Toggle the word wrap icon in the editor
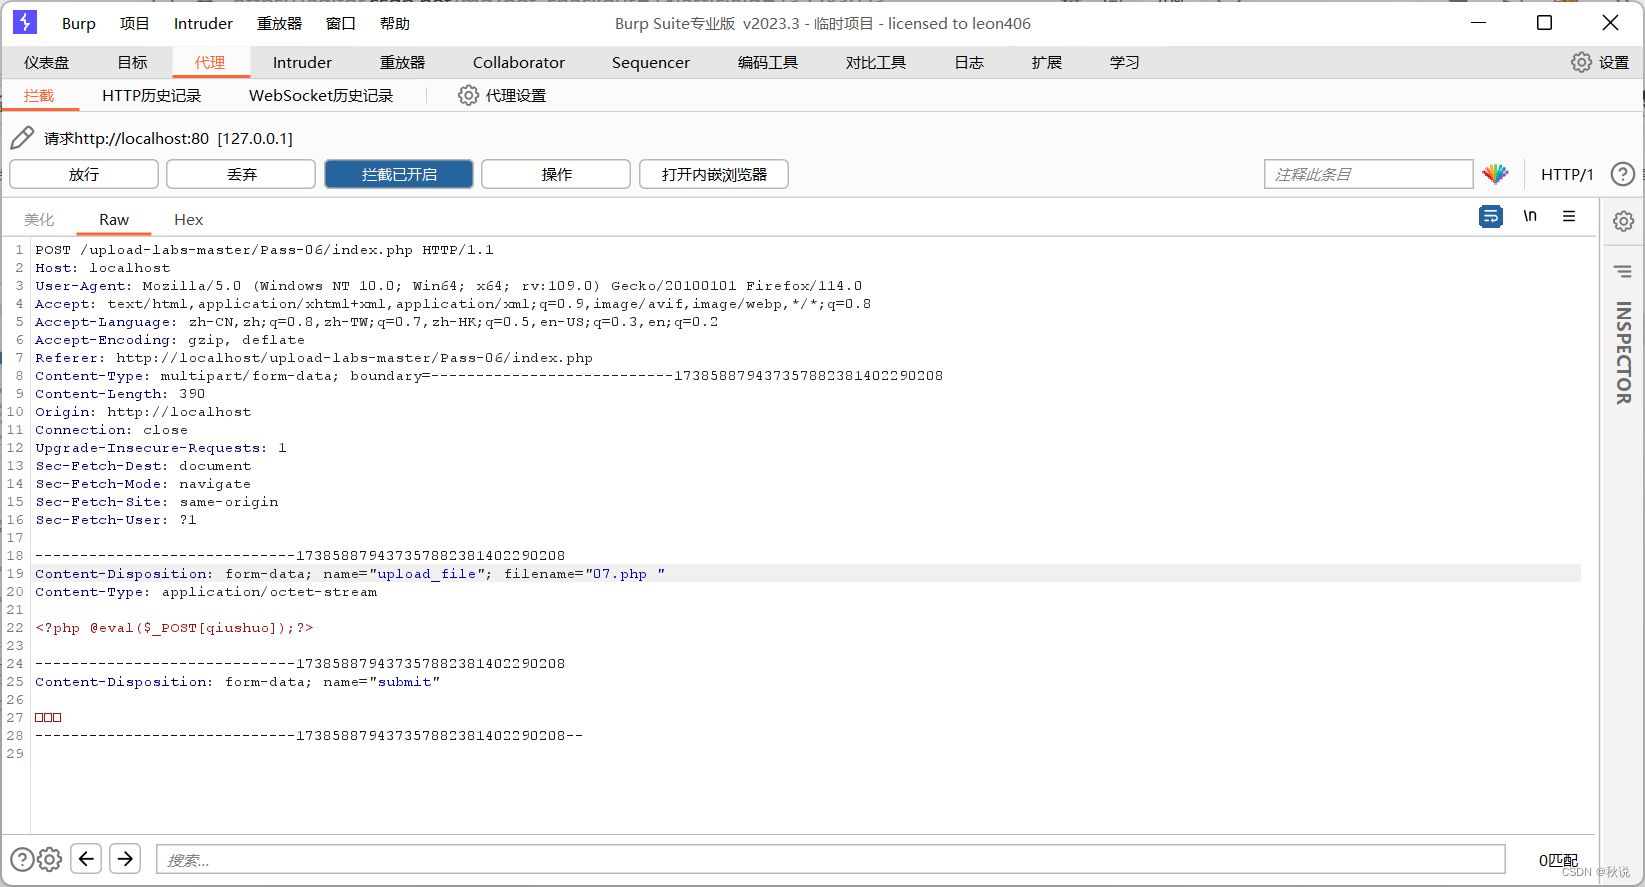The height and width of the screenshot is (887, 1645). pos(1490,216)
